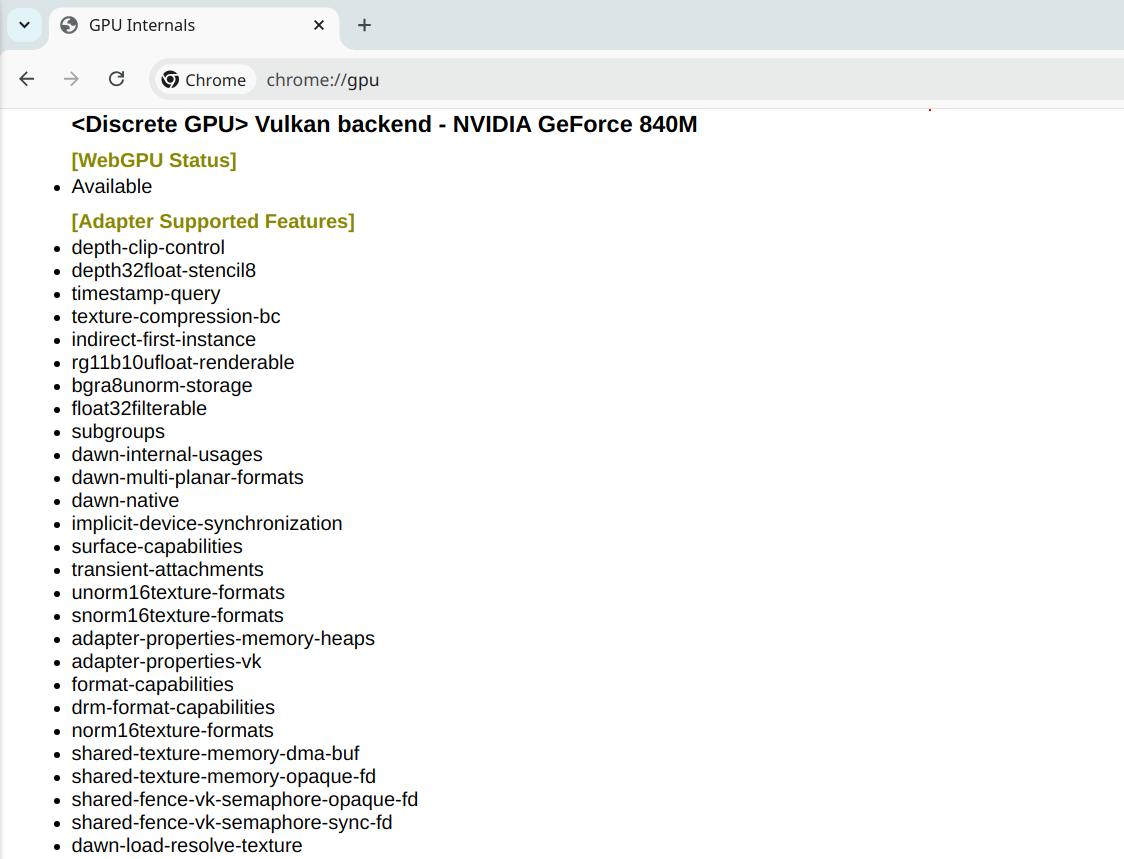Screen dimensions: 1124x859
Task: Click the 'snorm16texture-formats' feature
Action: pos(177,614)
